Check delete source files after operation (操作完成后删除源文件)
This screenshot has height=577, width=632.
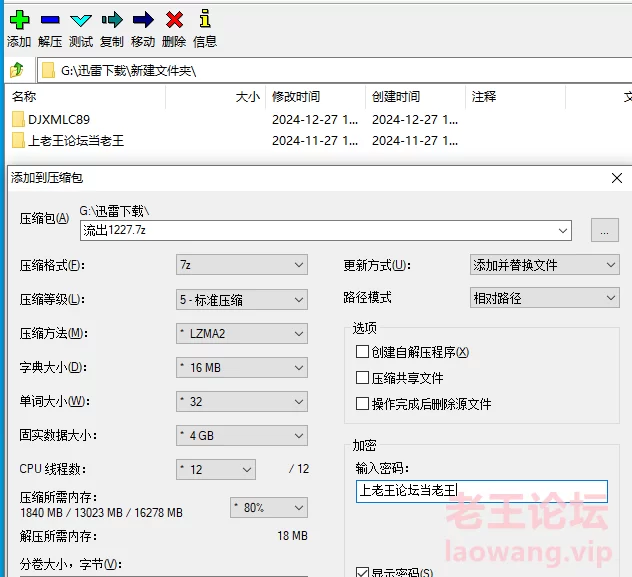tap(363, 404)
